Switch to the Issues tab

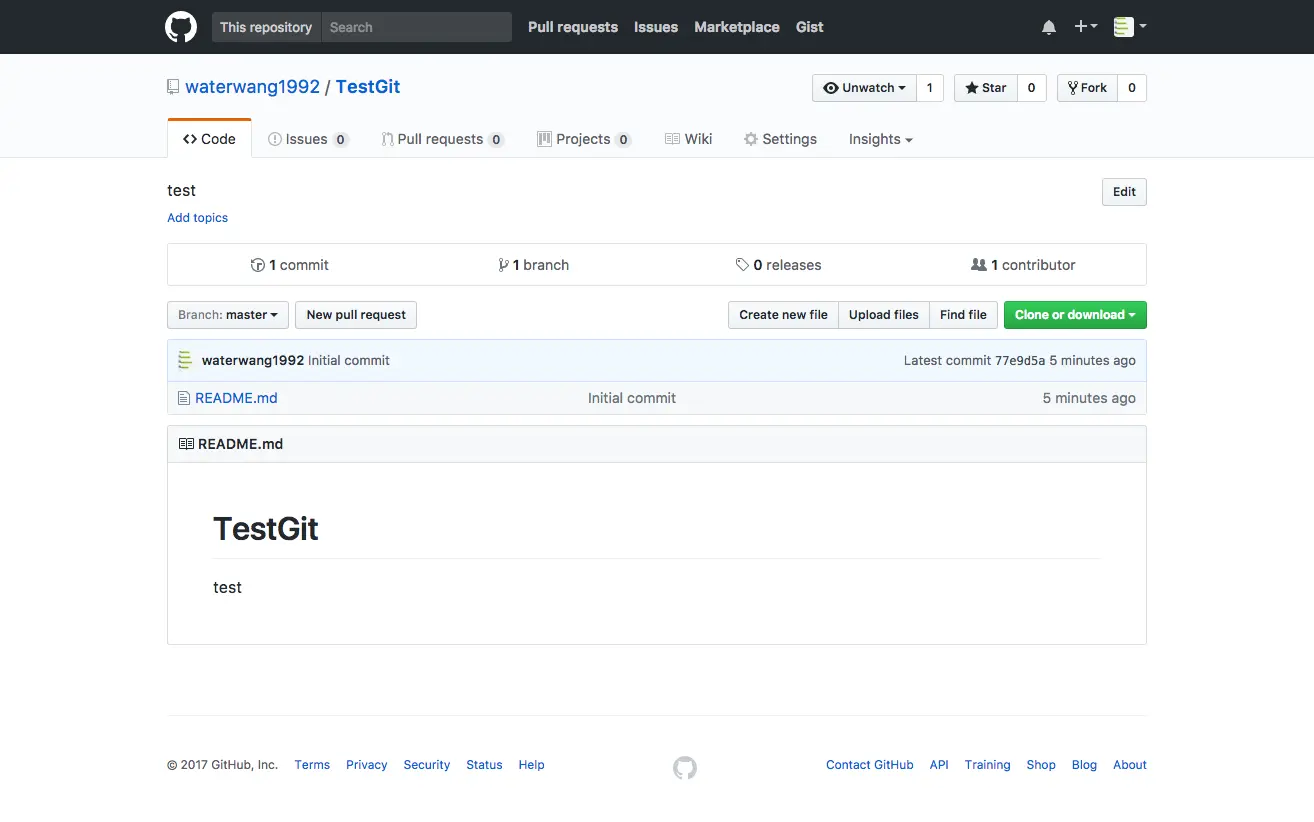tap(308, 139)
